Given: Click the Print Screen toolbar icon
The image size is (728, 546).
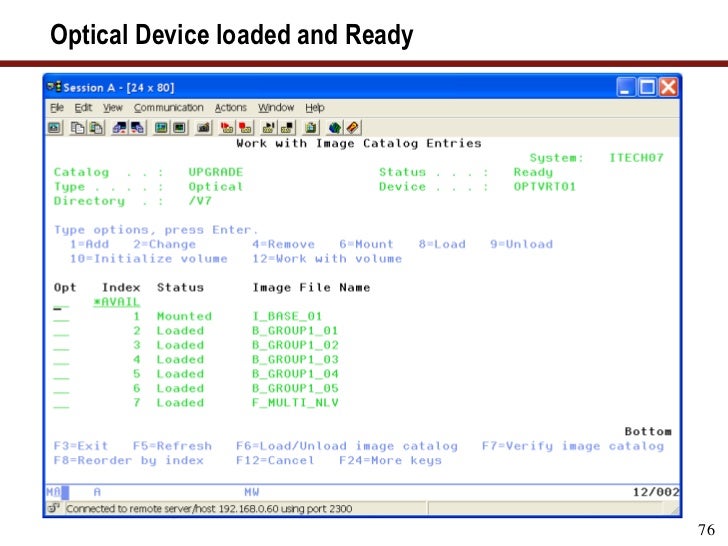Looking at the screenshot, I should tap(54, 128).
